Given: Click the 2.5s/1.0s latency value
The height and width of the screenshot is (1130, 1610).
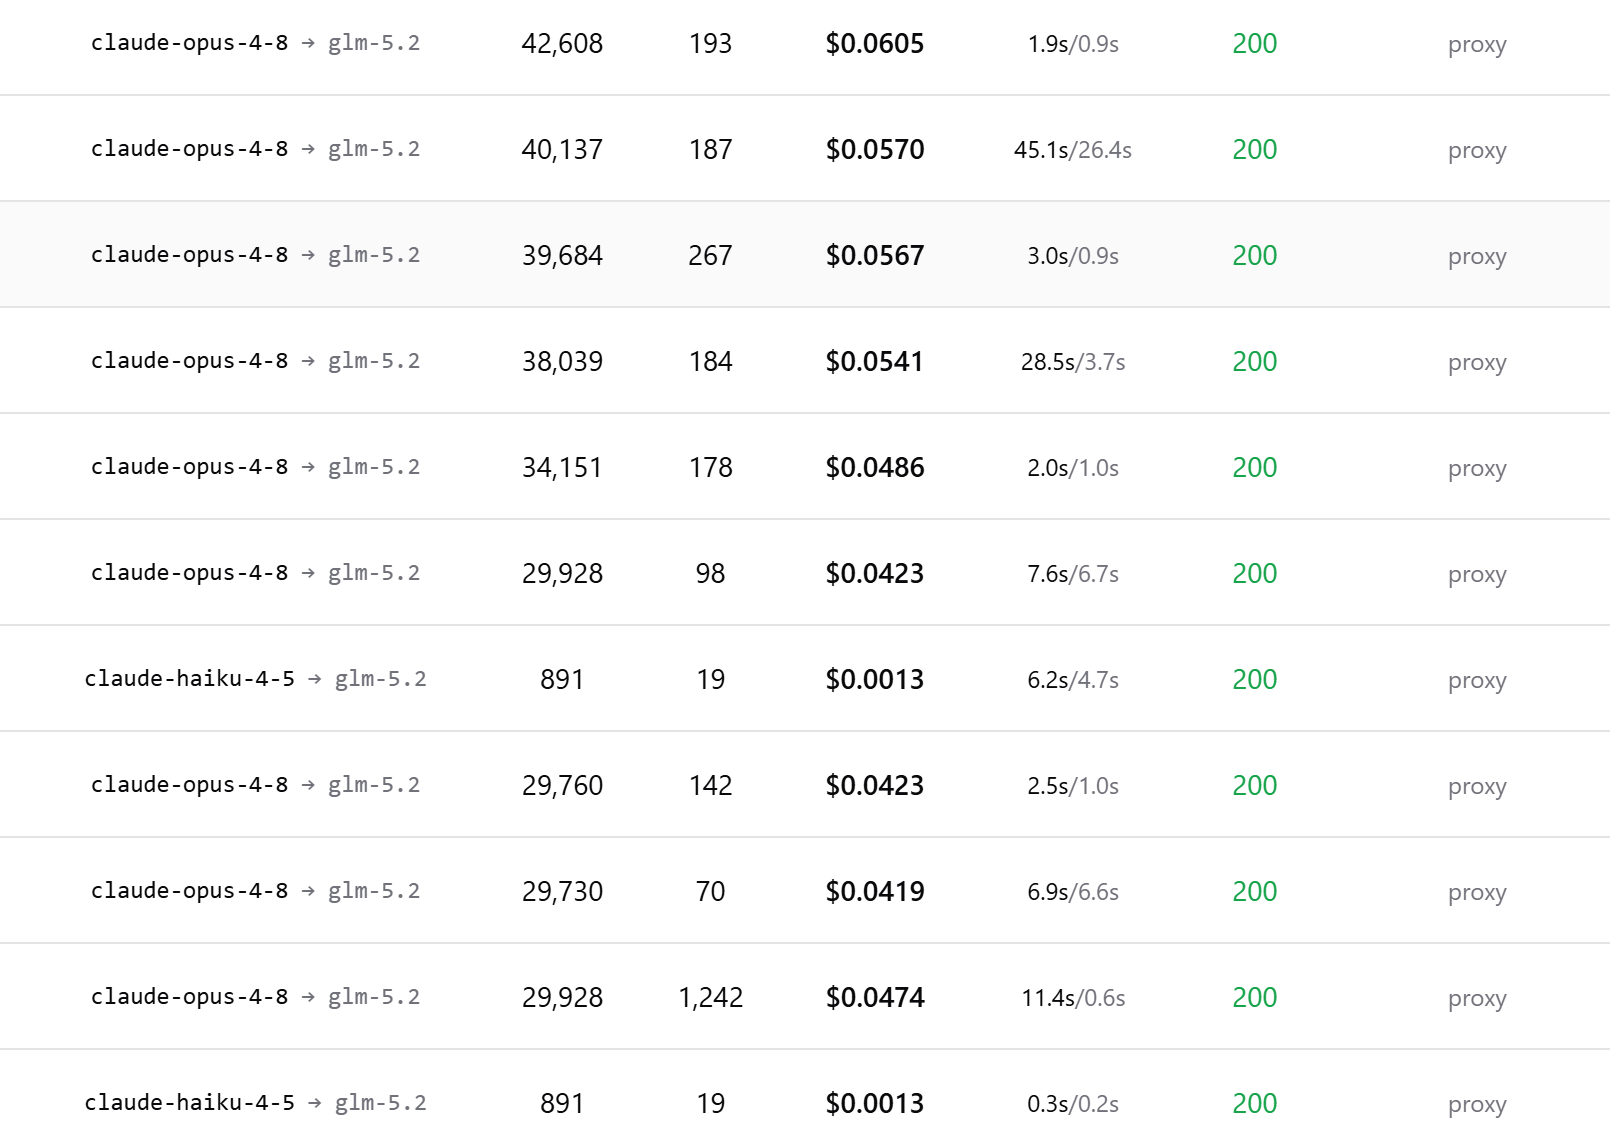Looking at the screenshot, I should pyautogui.click(x=1073, y=786).
